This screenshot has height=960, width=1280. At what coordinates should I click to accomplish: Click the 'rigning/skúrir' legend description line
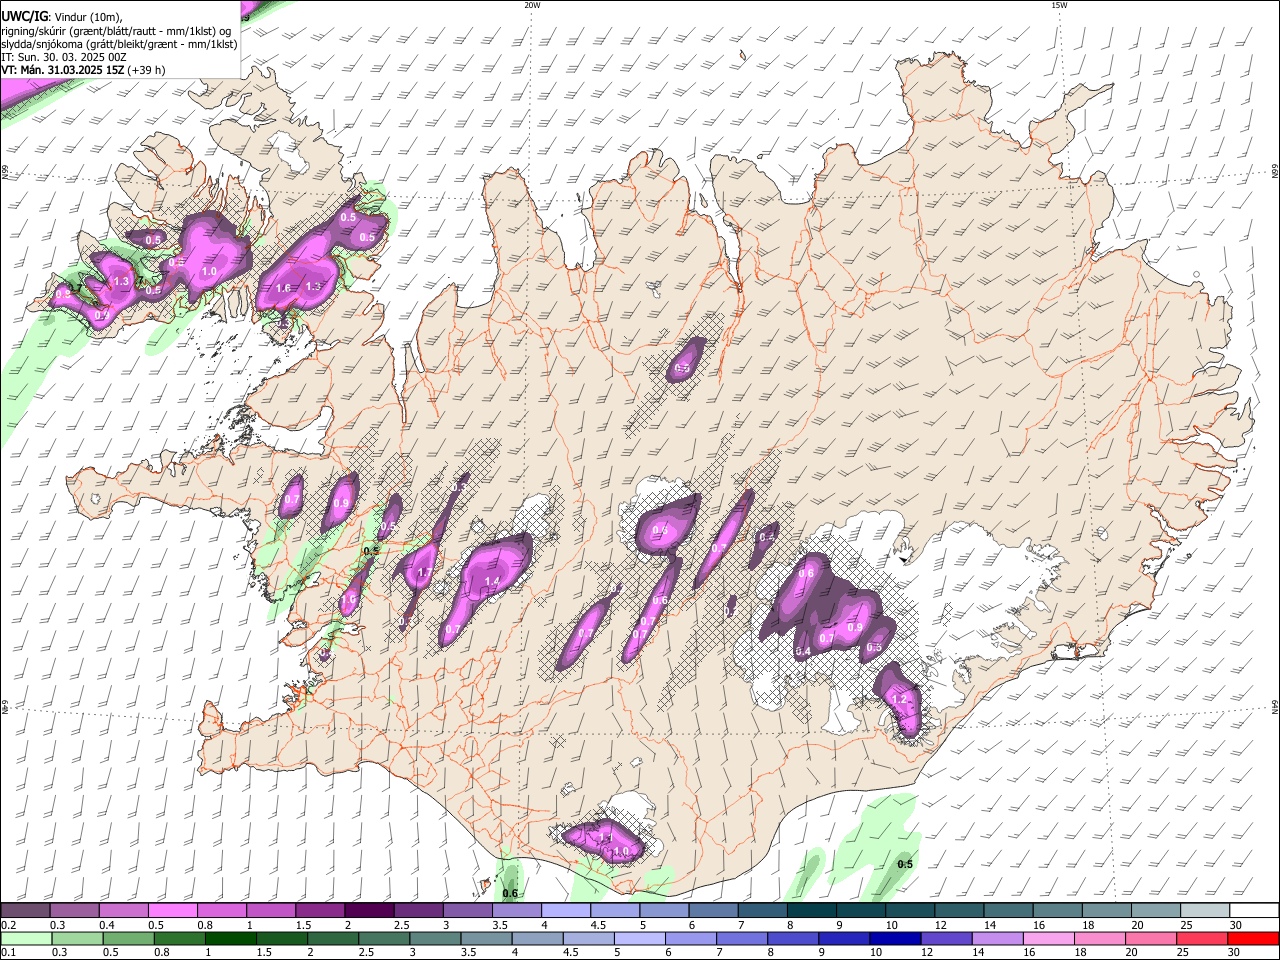coord(116,31)
